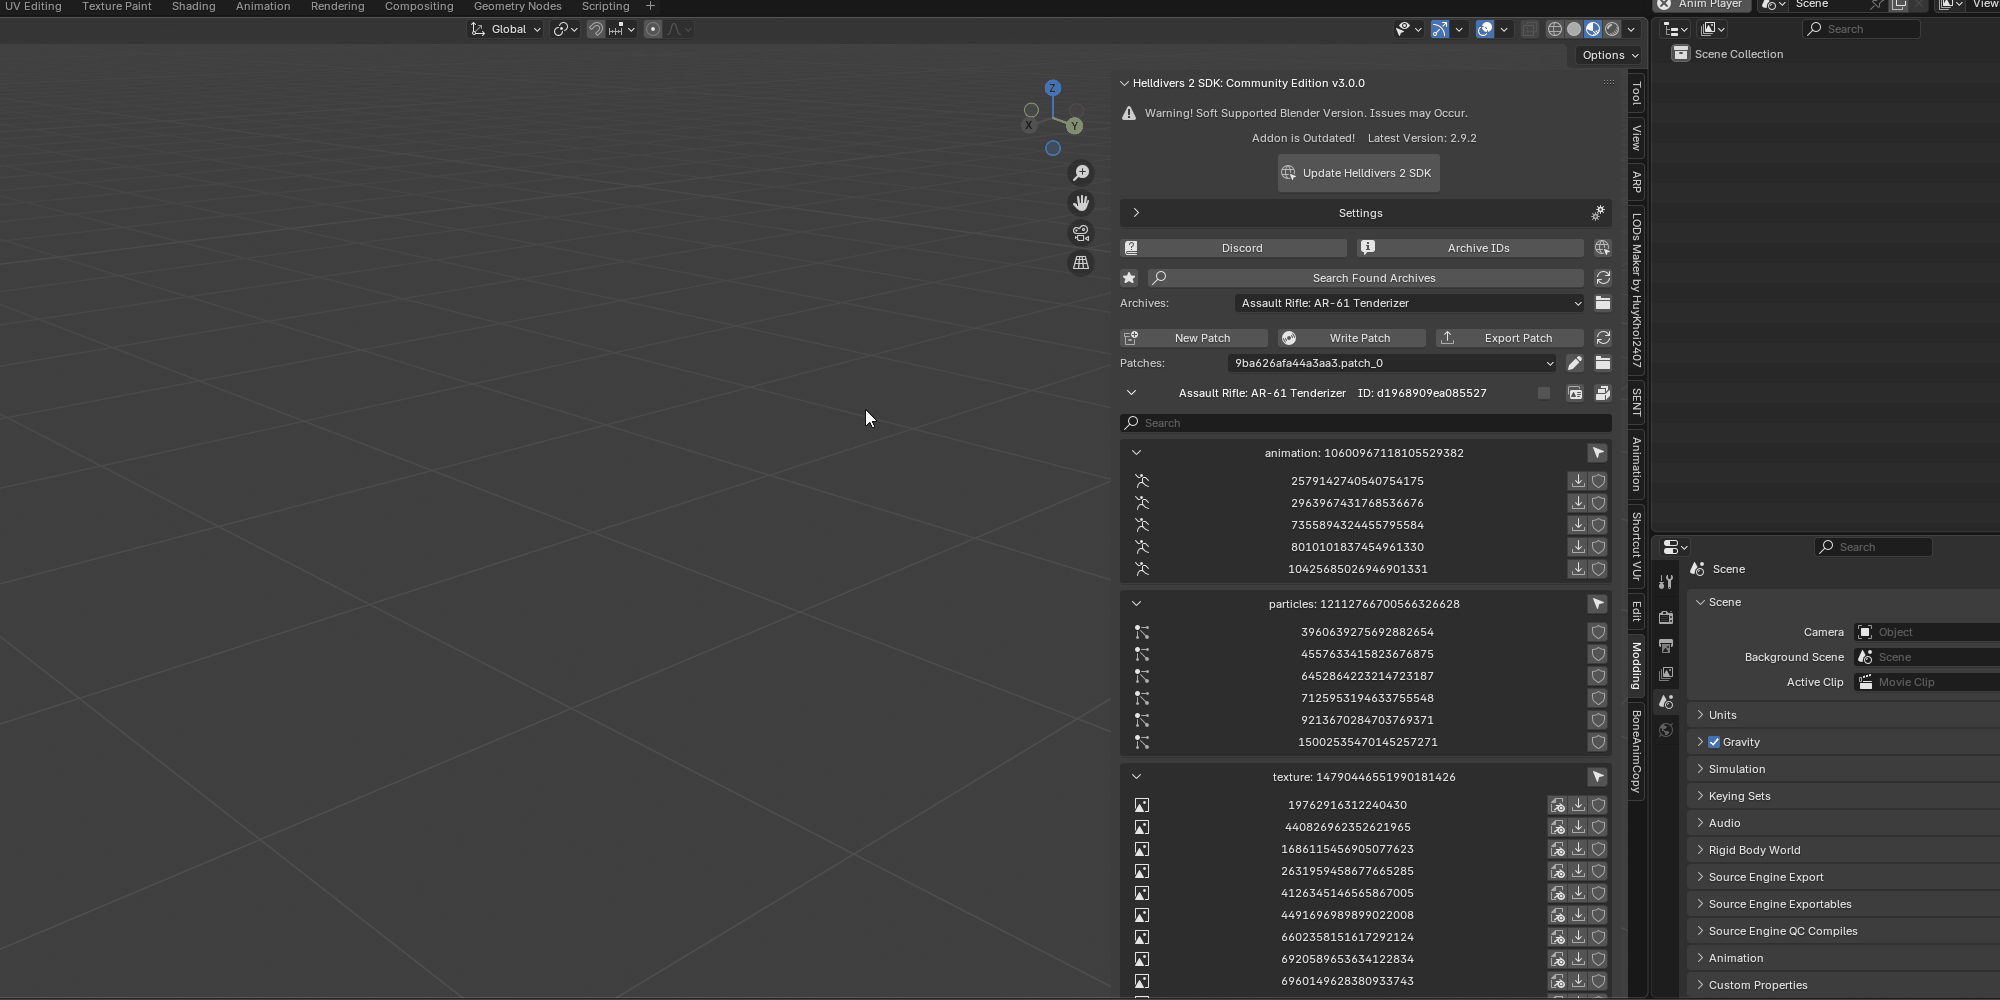Switch orthographic perspective with grid icon
This screenshot has width=2000, height=1000.
point(1081,263)
